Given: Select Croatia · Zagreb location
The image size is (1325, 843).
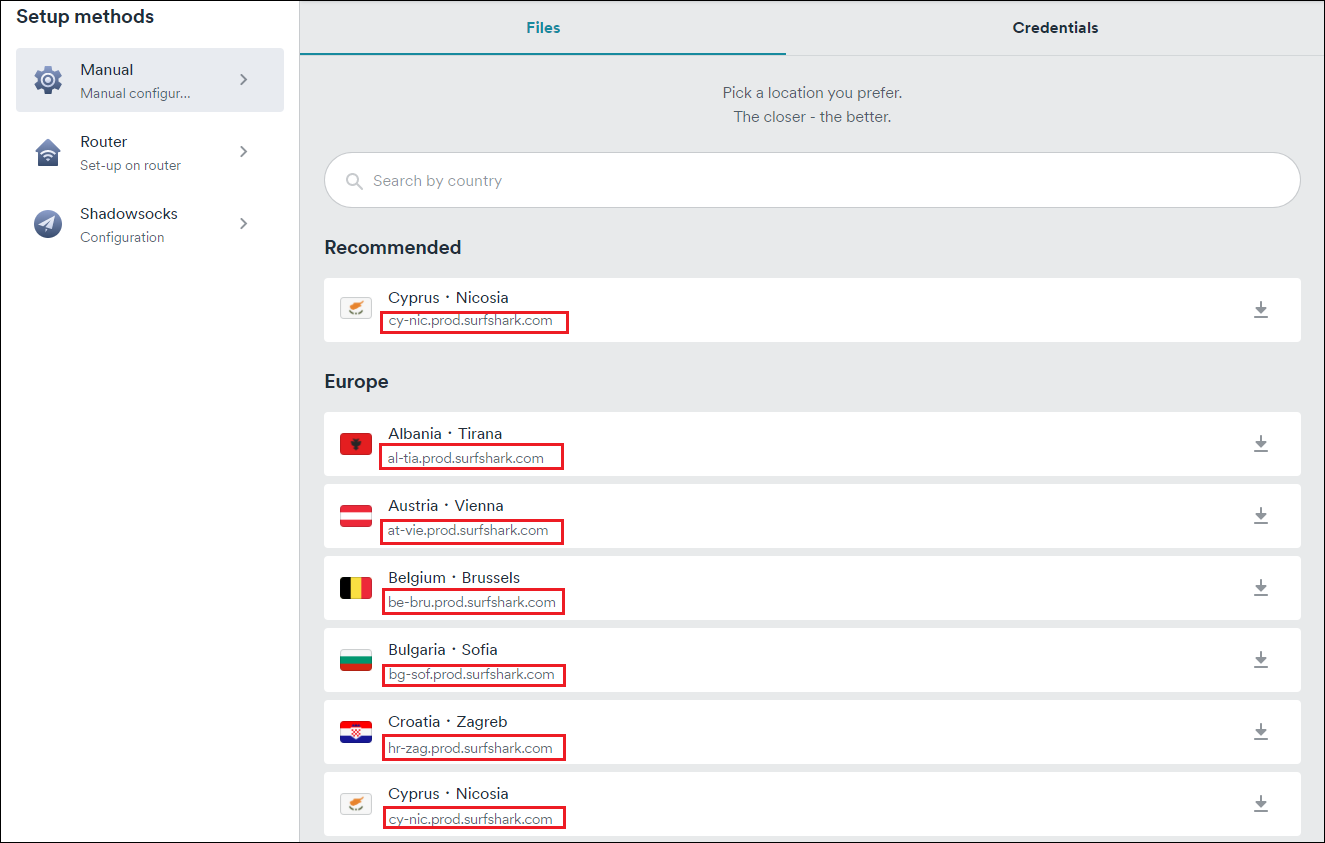Looking at the screenshot, I should pos(812,732).
